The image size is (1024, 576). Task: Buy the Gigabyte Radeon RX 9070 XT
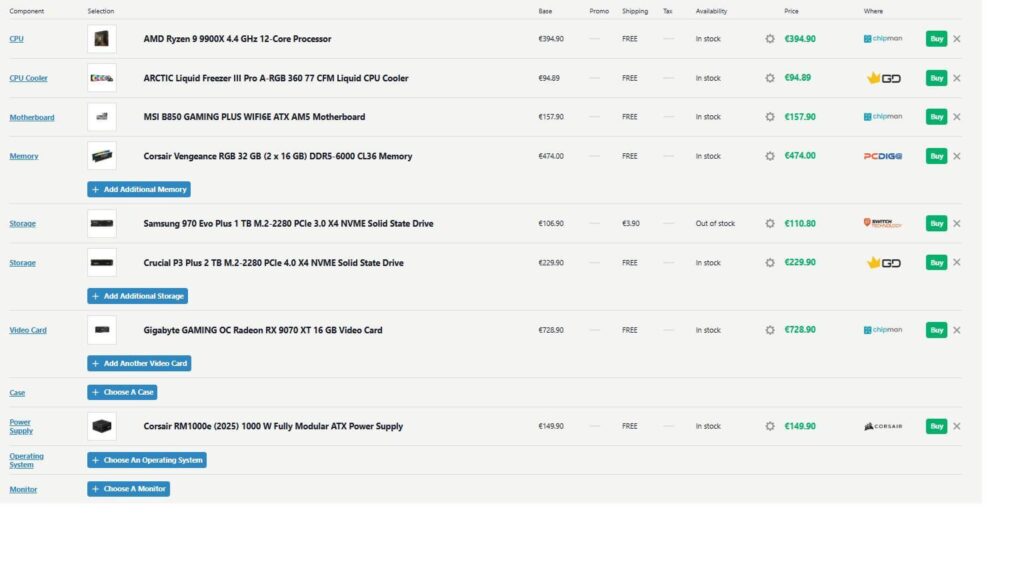(936, 329)
